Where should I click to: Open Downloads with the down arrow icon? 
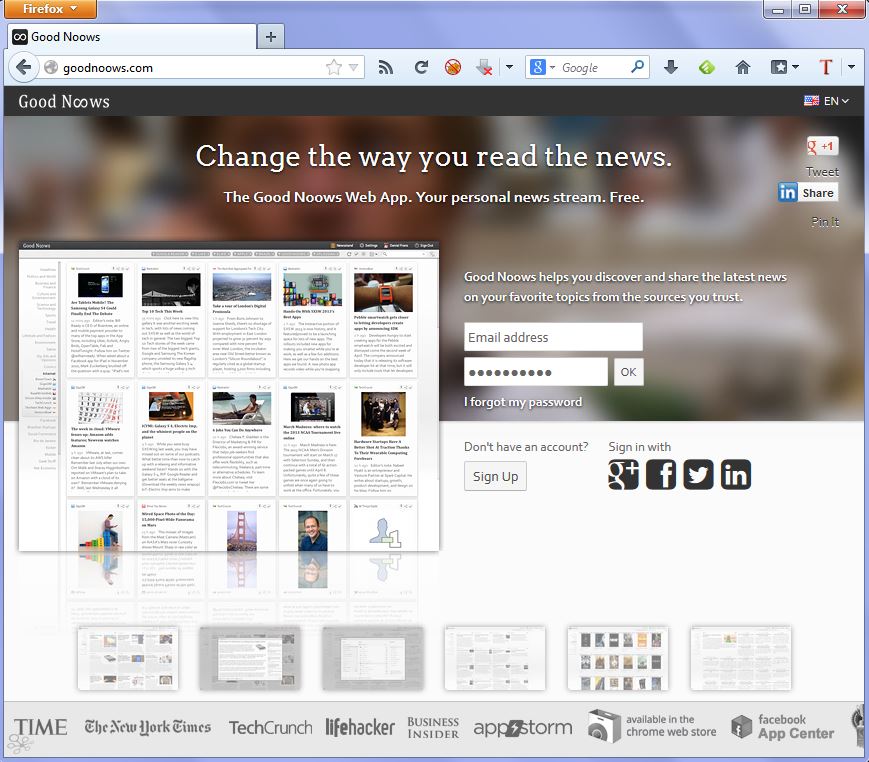pyautogui.click(x=671, y=68)
